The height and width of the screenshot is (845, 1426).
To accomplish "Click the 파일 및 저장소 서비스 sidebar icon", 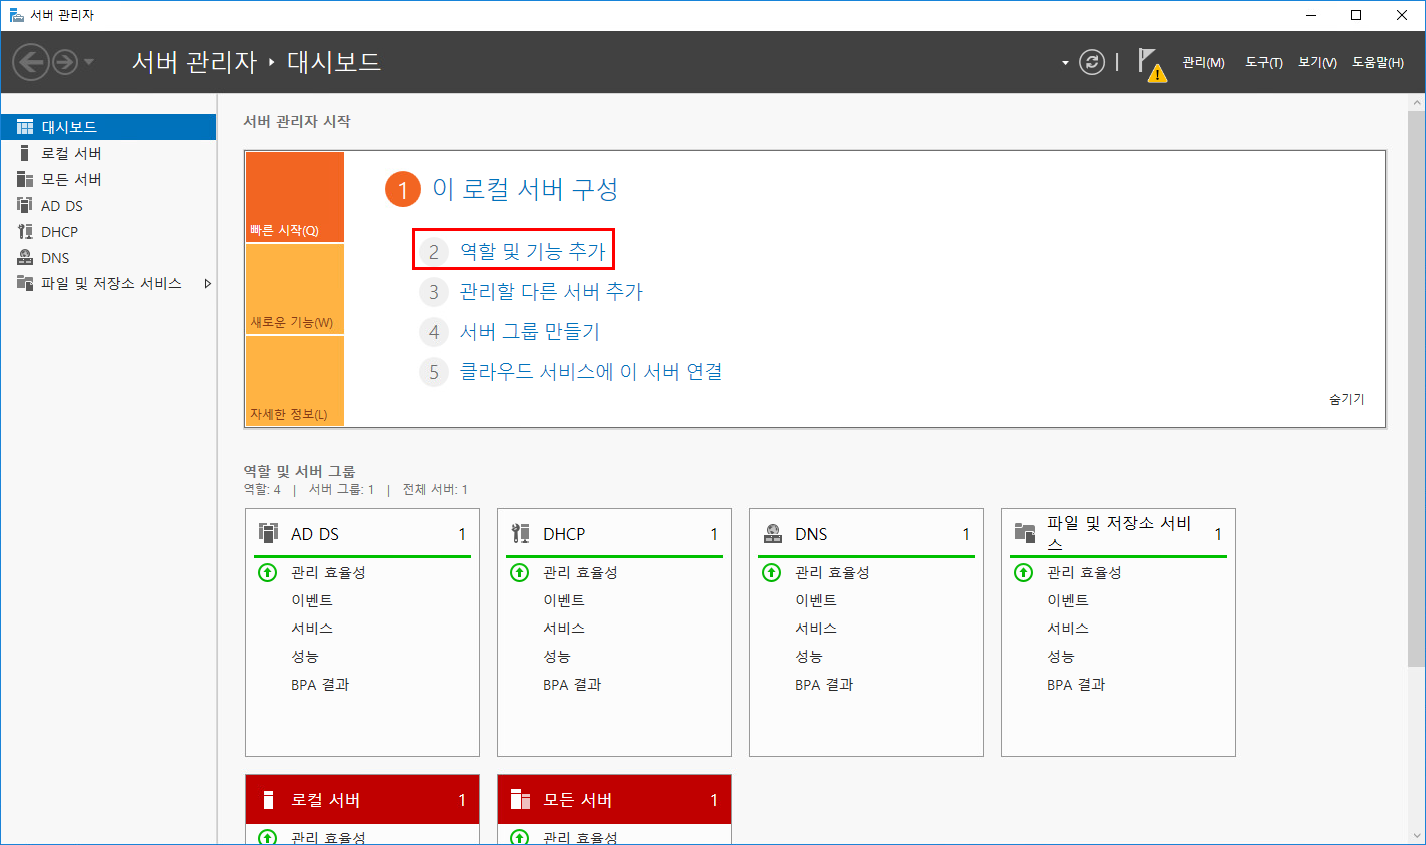I will pos(25,283).
